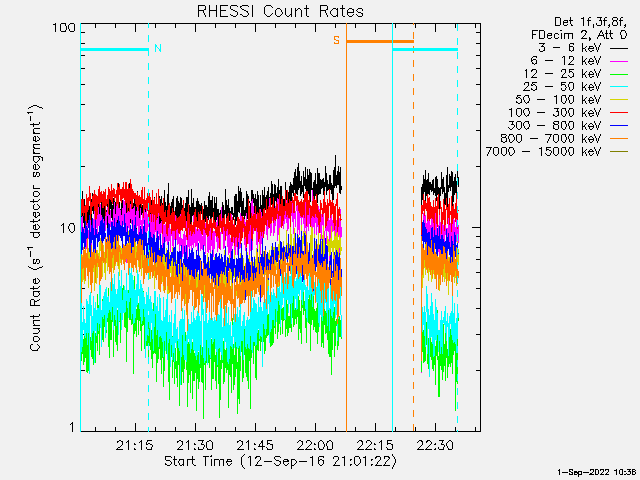Click the olive legend line for 7000 - 15000 keV
Viewport: 640px width, 480px height.
(x=618, y=153)
